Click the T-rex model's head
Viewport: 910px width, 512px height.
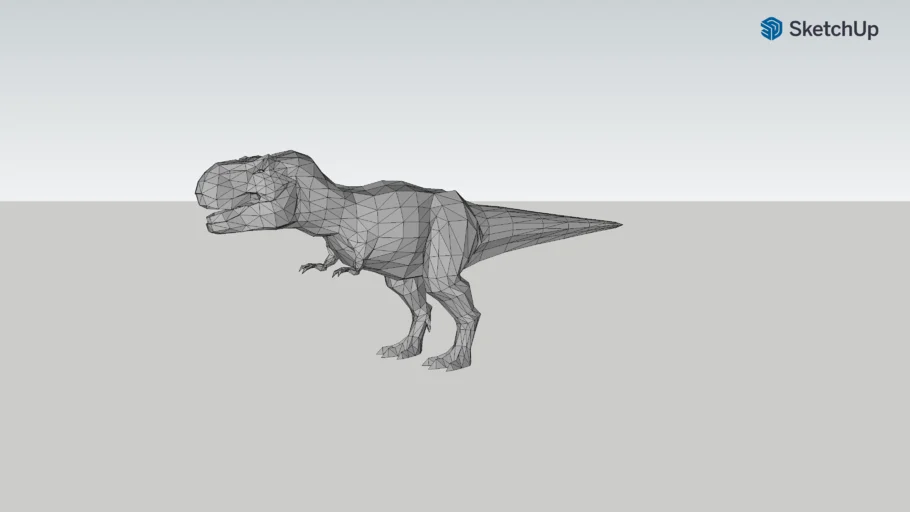click(245, 190)
